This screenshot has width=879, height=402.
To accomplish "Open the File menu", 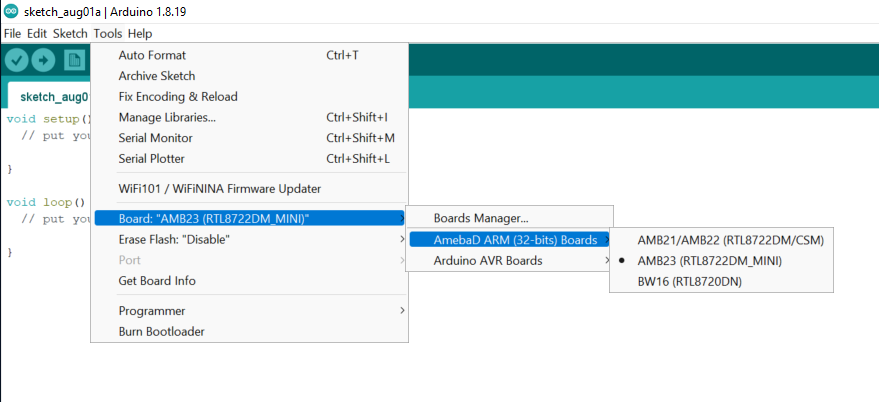I will [x=12, y=34].
